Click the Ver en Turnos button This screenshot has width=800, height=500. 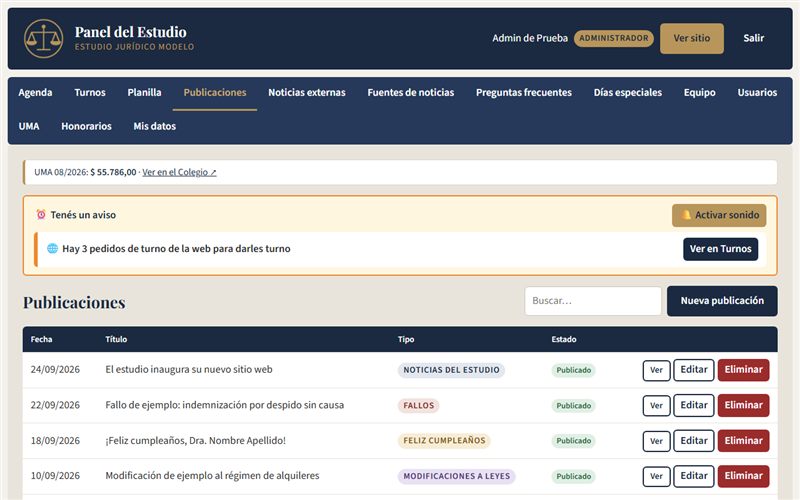click(x=720, y=249)
